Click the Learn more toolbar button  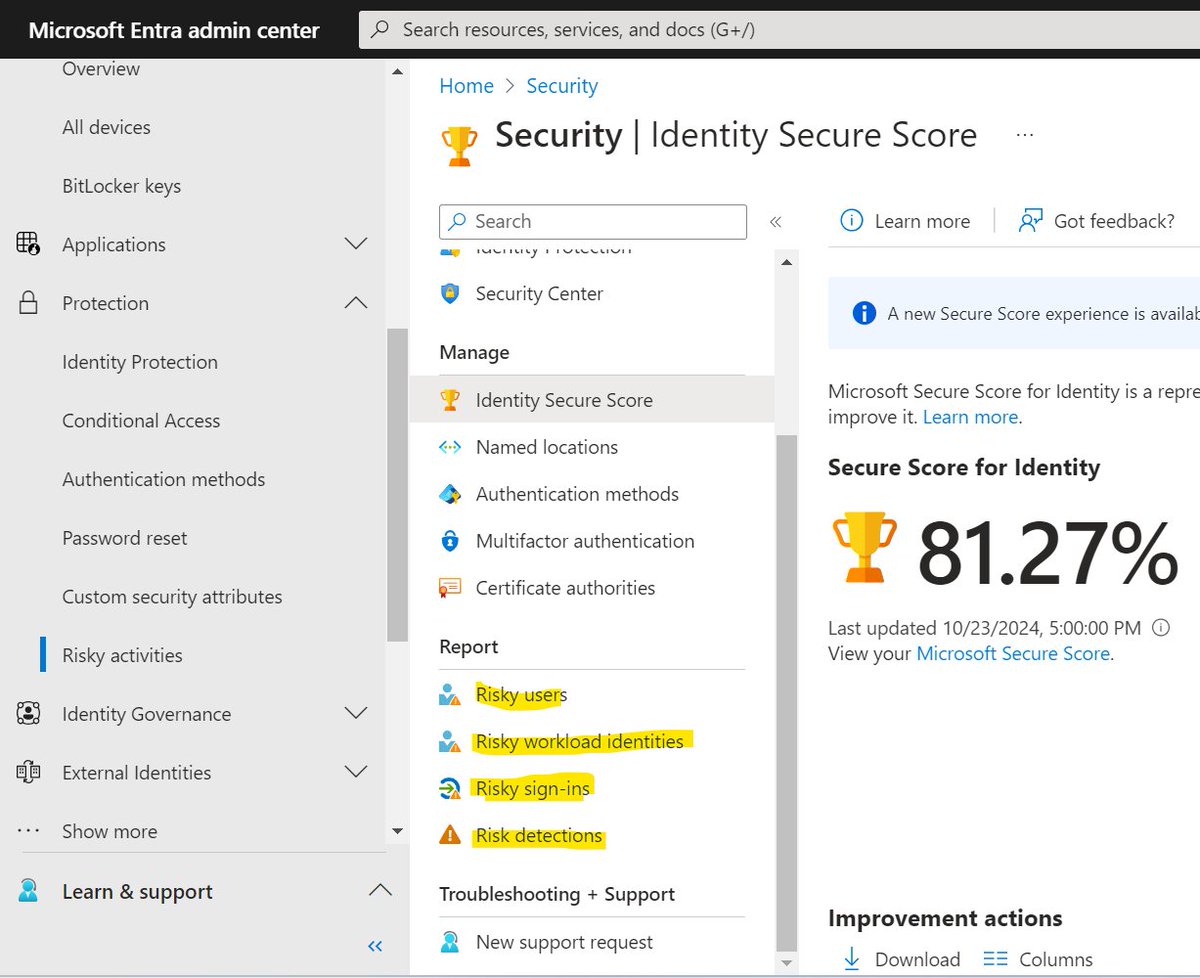[x=905, y=221]
